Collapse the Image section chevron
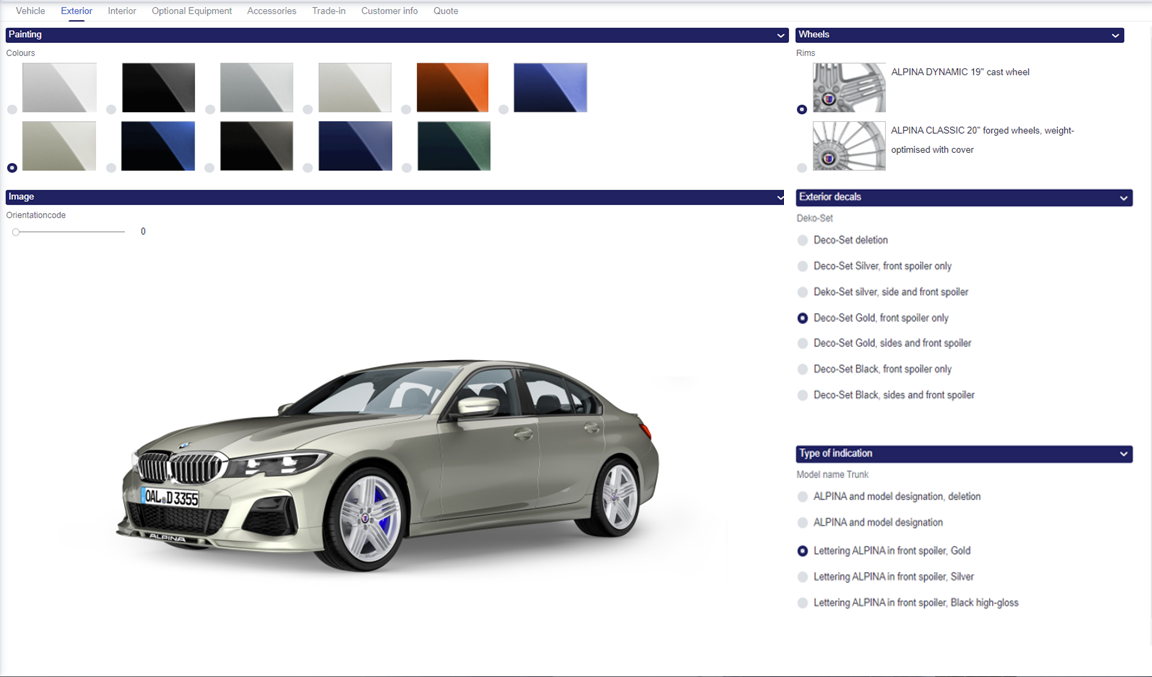 coord(780,197)
